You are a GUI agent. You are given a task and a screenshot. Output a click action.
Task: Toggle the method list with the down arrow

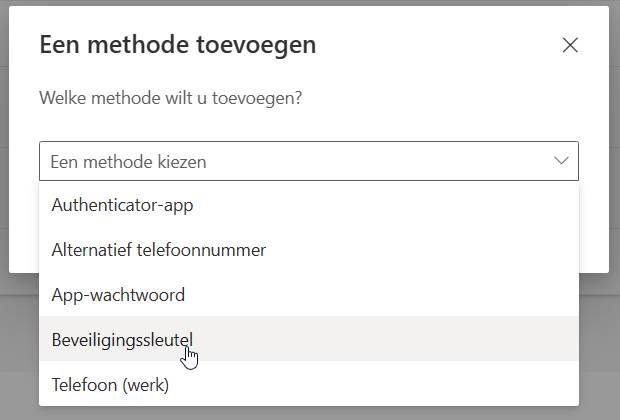click(561, 161)
